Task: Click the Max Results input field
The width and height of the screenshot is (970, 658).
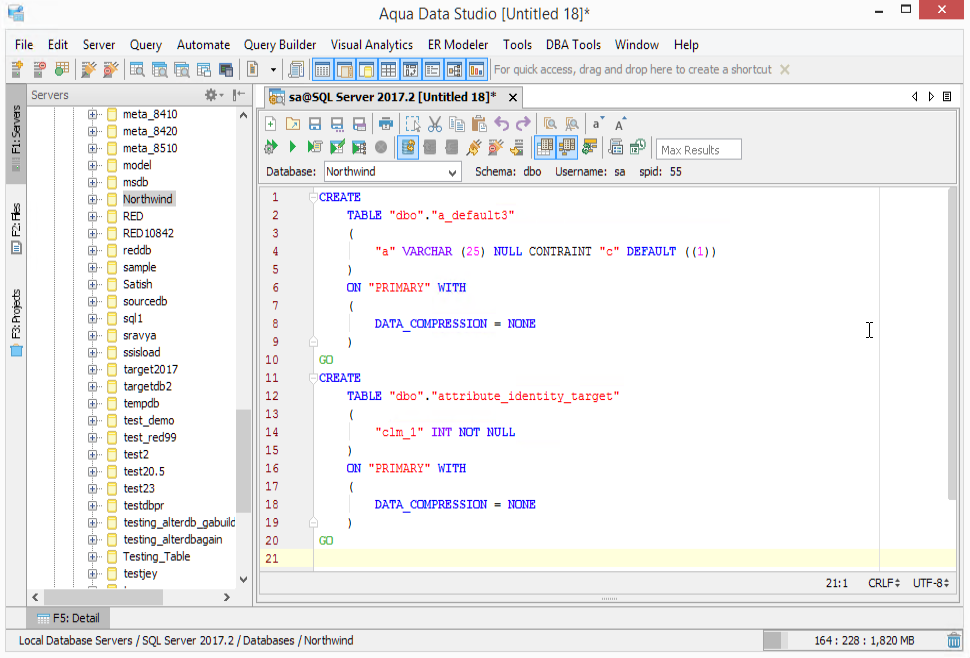Action: pyautogui.click(x=698, y=150)
